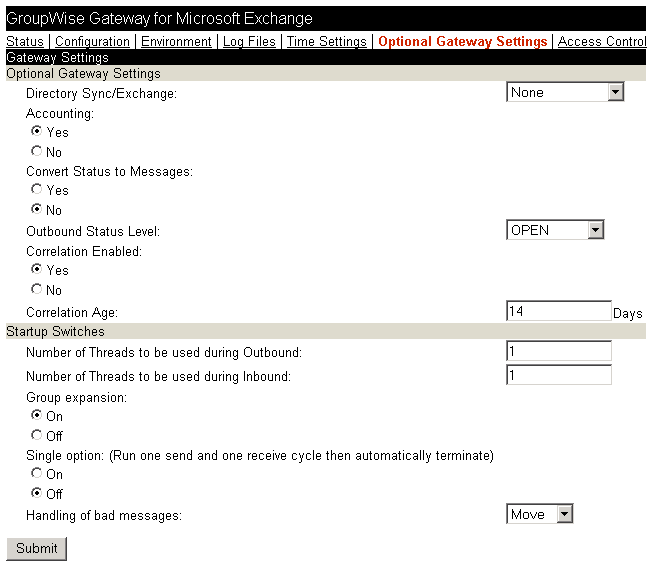
Task: Click the Startup Switches section heading
Action: click(x=56, y=332)
